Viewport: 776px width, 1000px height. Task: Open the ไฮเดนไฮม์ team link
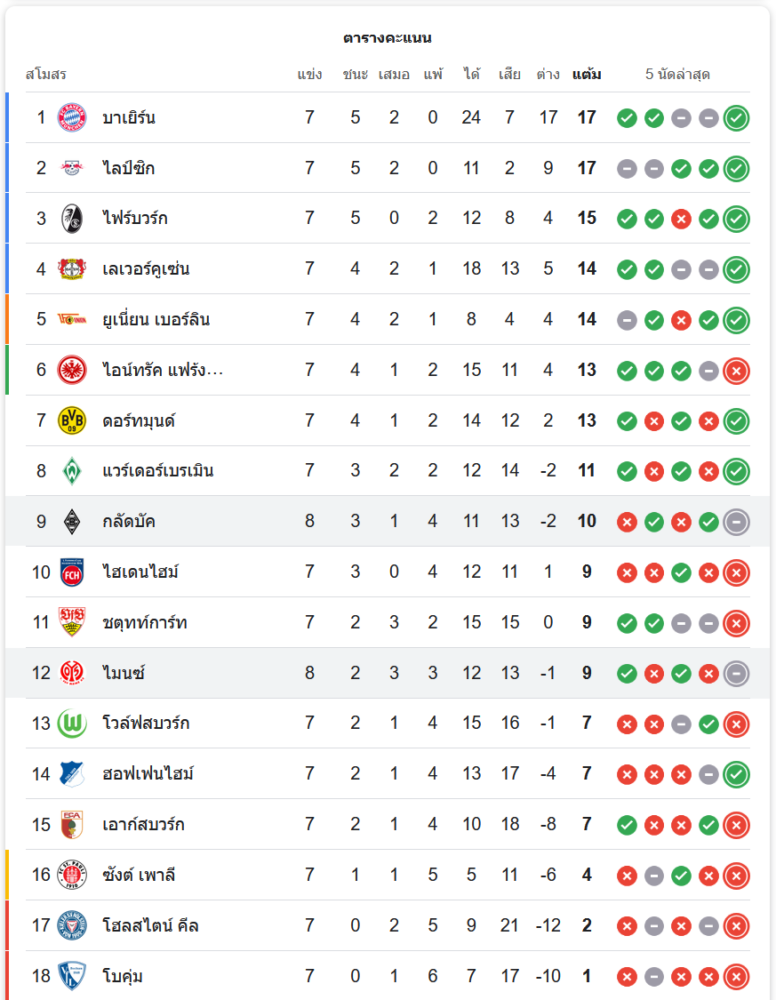point(141,572)
